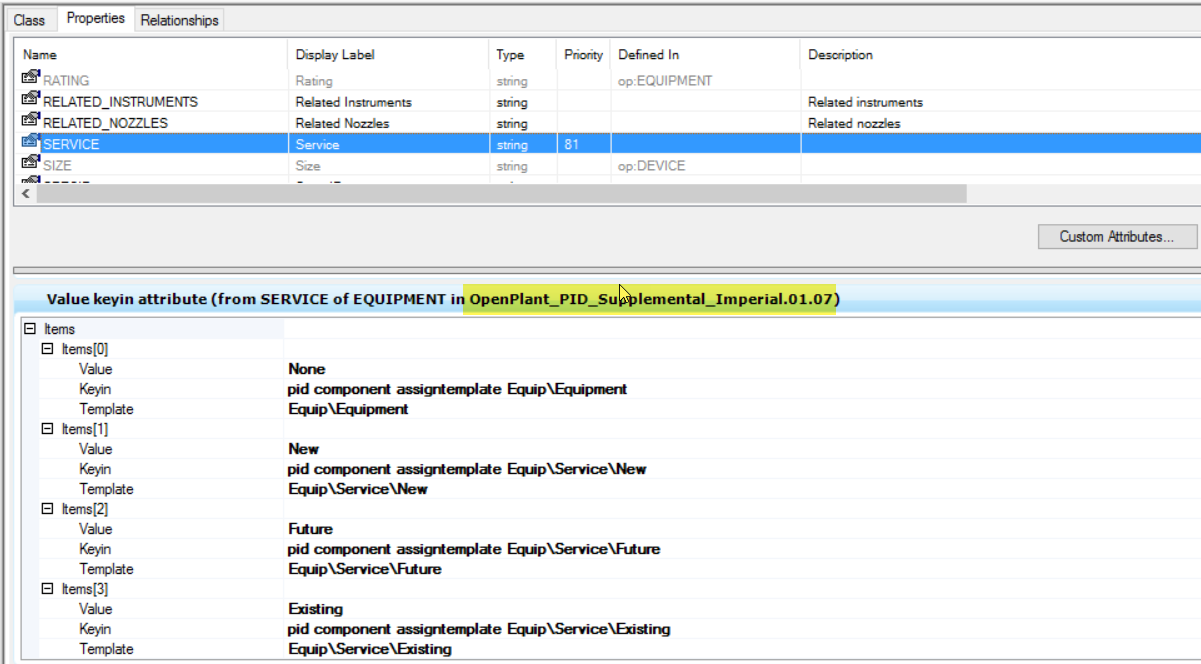Open the Relationships tab
Viewport: 1201px width, 664px height.
coord(179,20)
